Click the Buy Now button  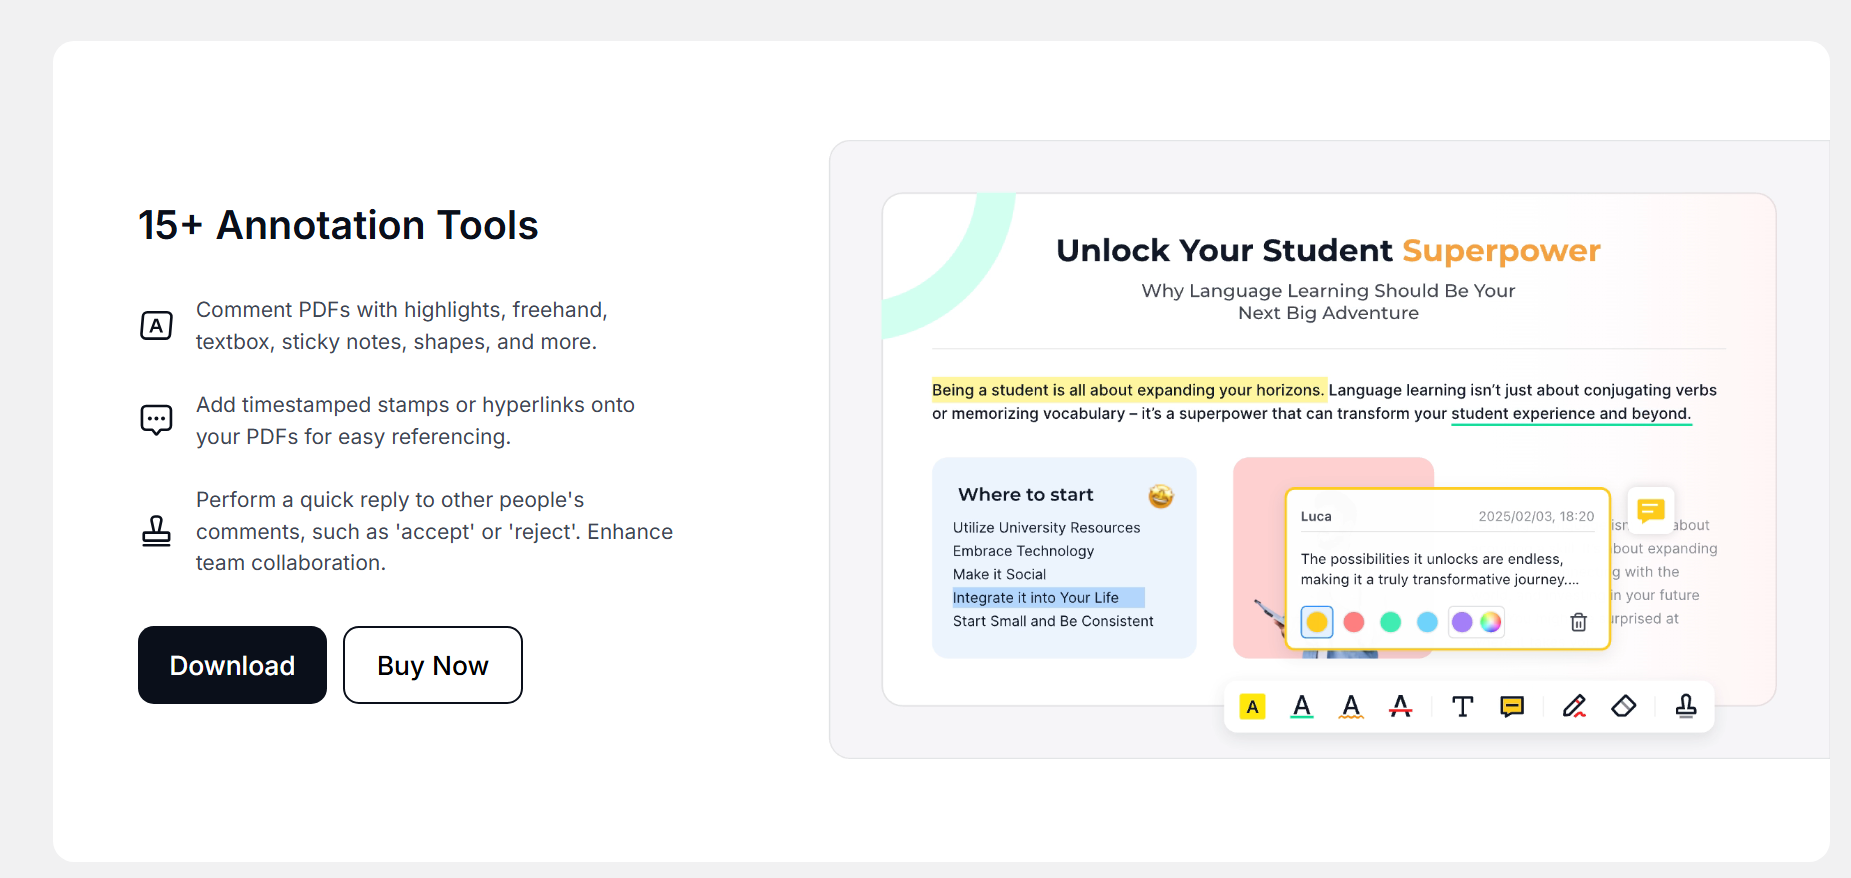coord(433,665)
